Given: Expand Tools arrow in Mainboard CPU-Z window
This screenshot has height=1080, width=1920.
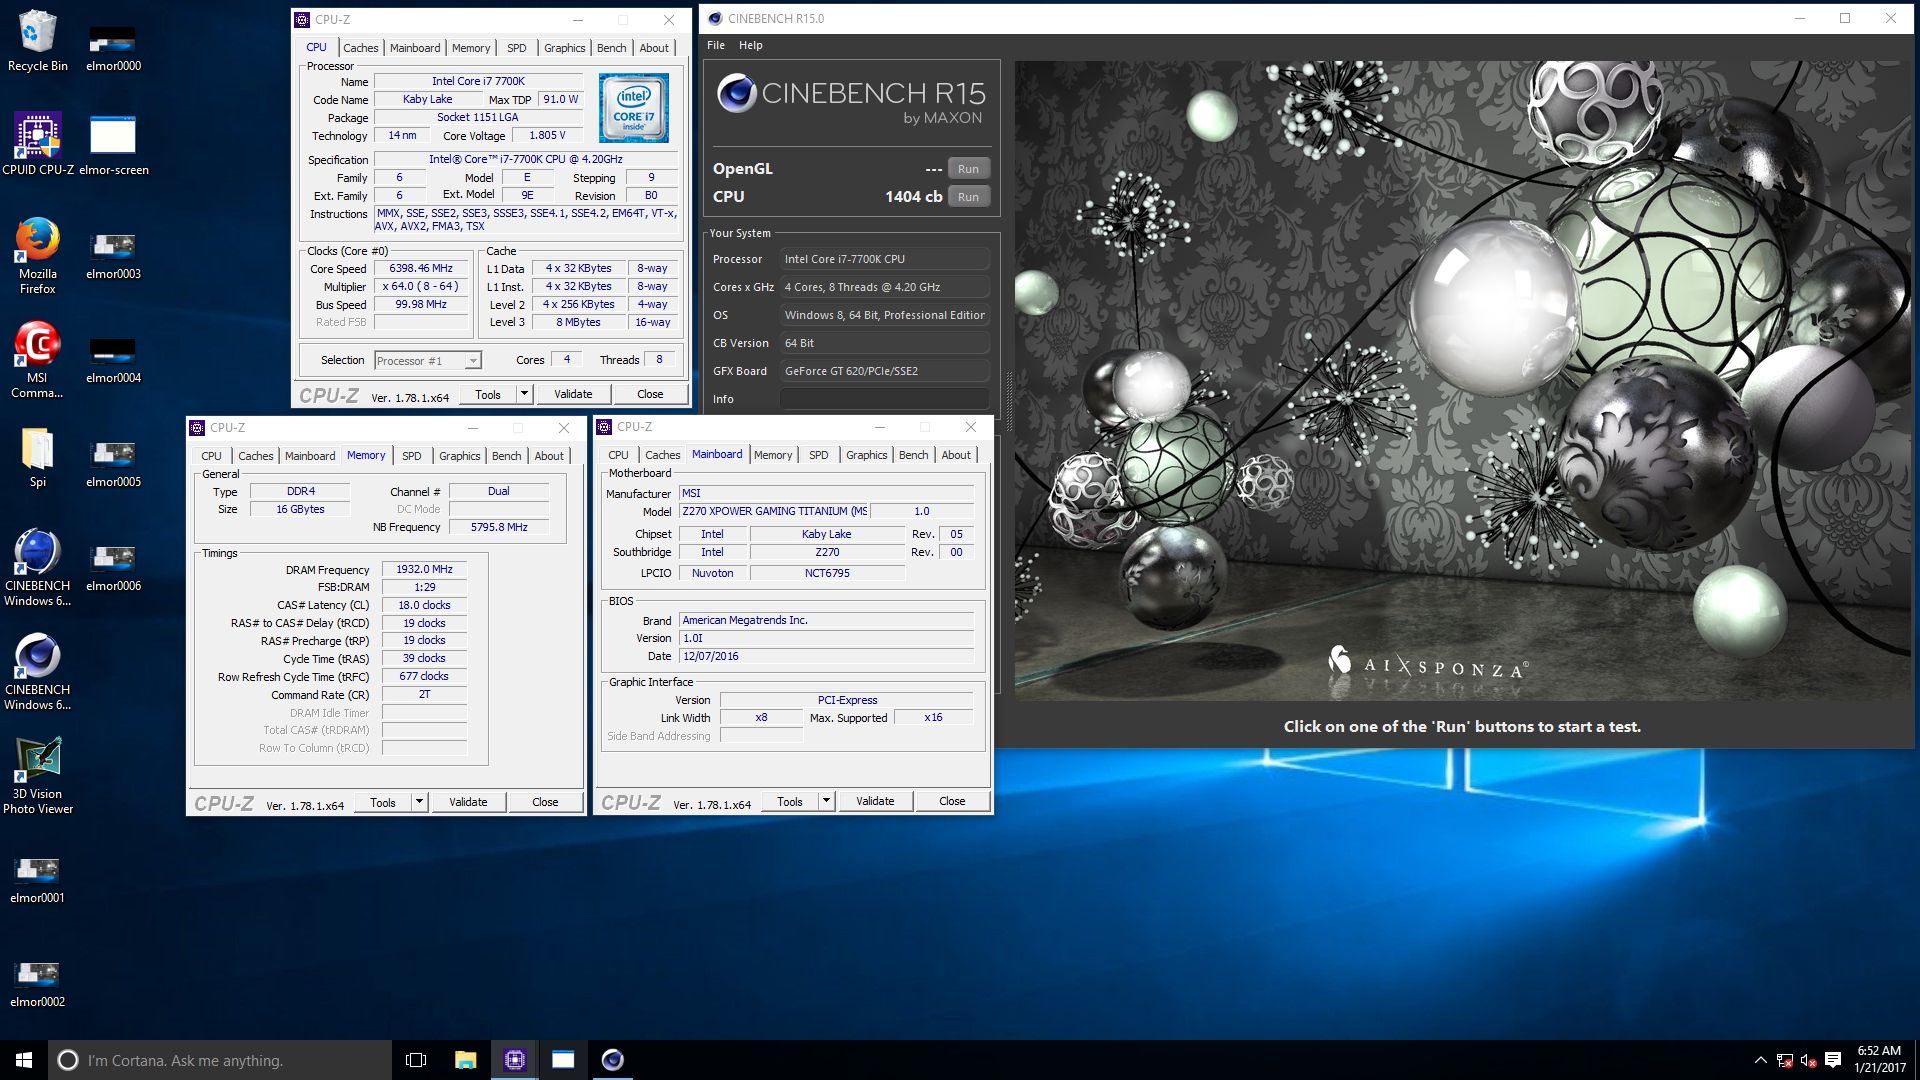Looking at the screenshot, I should [x=826, y=801].
